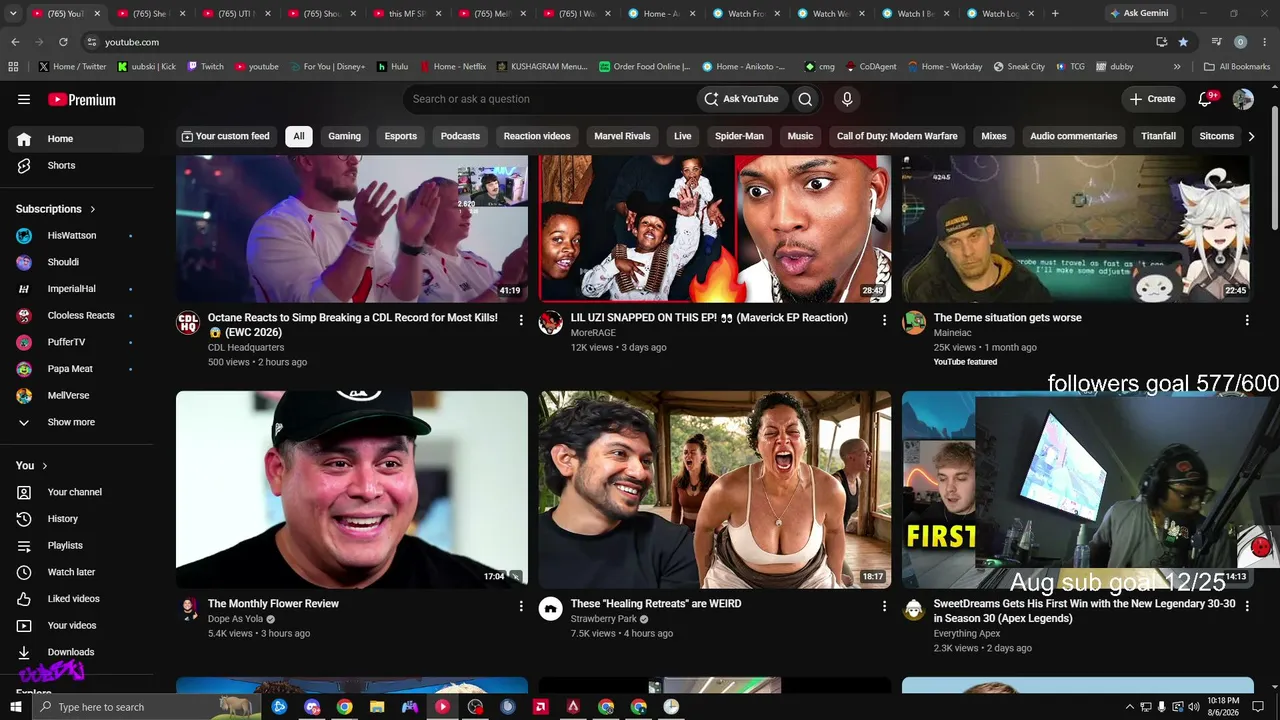The height and width of the screenshot is (720, 1280).
Task: Open the taskbar volume control
Action: click(x=1193, y=707)
